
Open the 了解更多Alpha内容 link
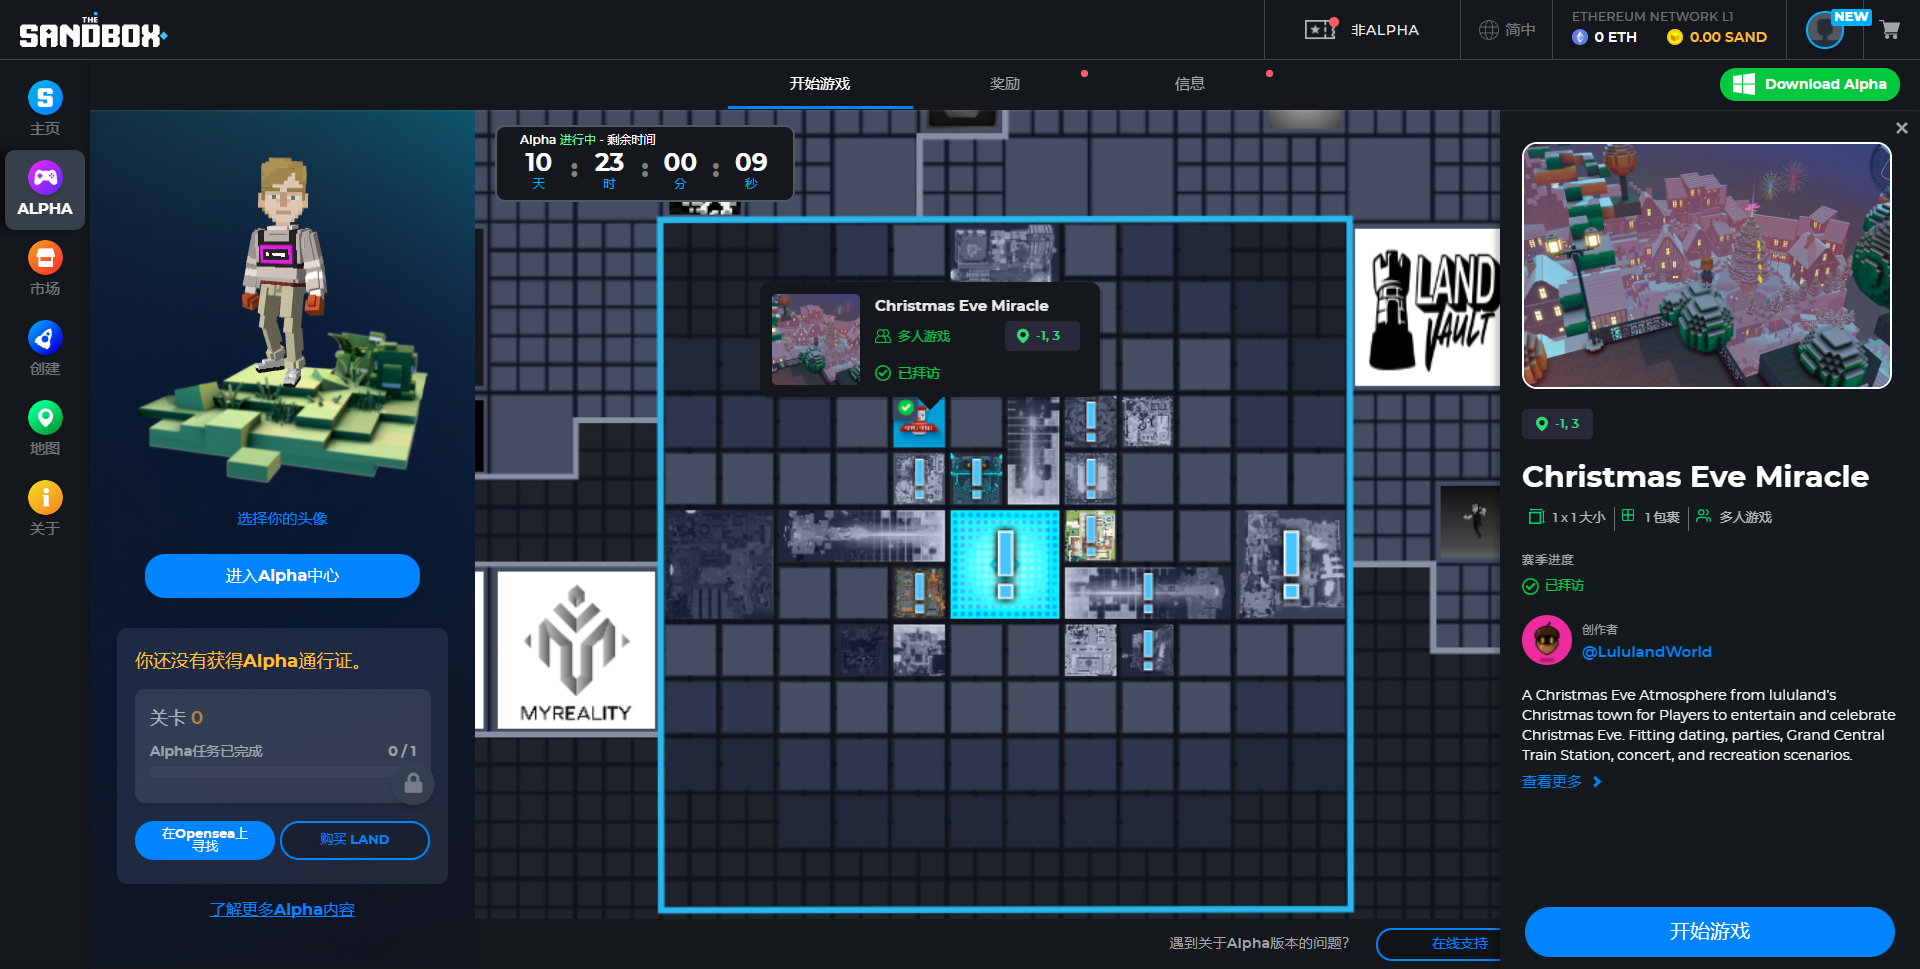(282, 909)
